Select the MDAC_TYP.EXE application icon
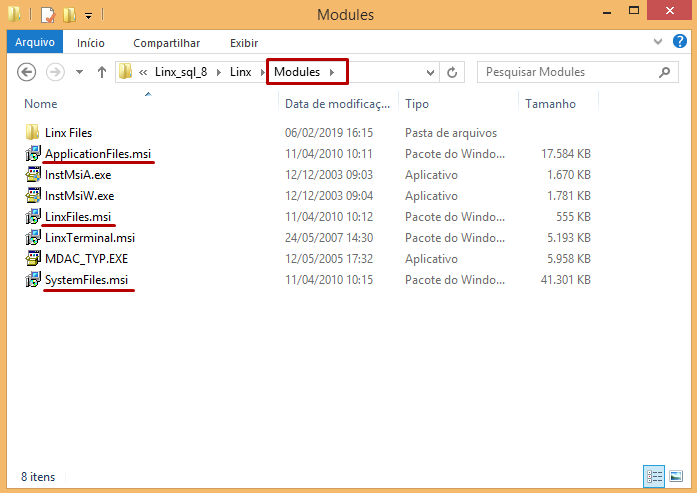Viewport: 697px width, 493px height. tap(33, 258)
